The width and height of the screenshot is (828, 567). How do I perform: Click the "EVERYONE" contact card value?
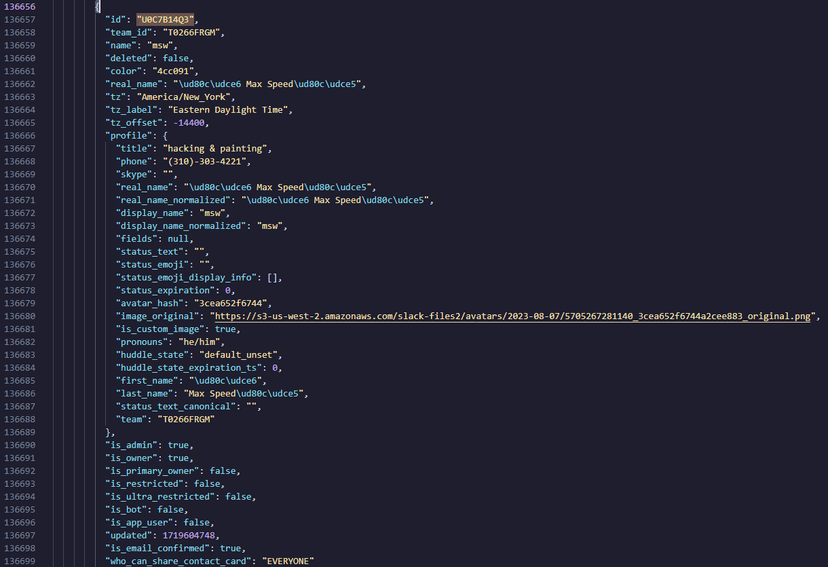(288, 561)
